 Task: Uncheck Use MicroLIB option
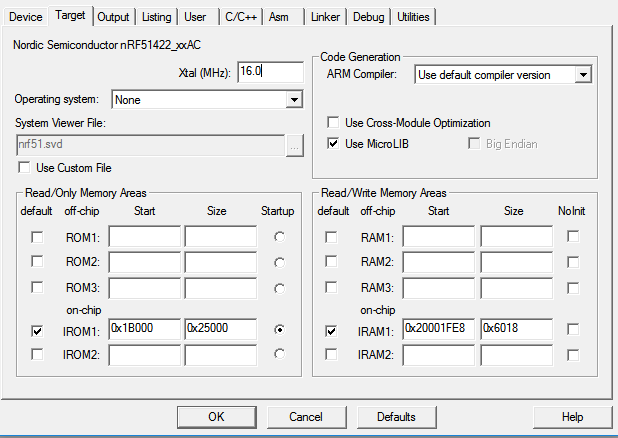(x=333, y=144)
